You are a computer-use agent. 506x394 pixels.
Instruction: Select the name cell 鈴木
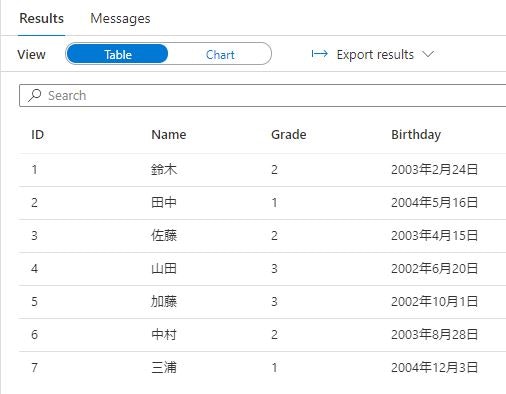pyautogui.click(x=164, y=169)
